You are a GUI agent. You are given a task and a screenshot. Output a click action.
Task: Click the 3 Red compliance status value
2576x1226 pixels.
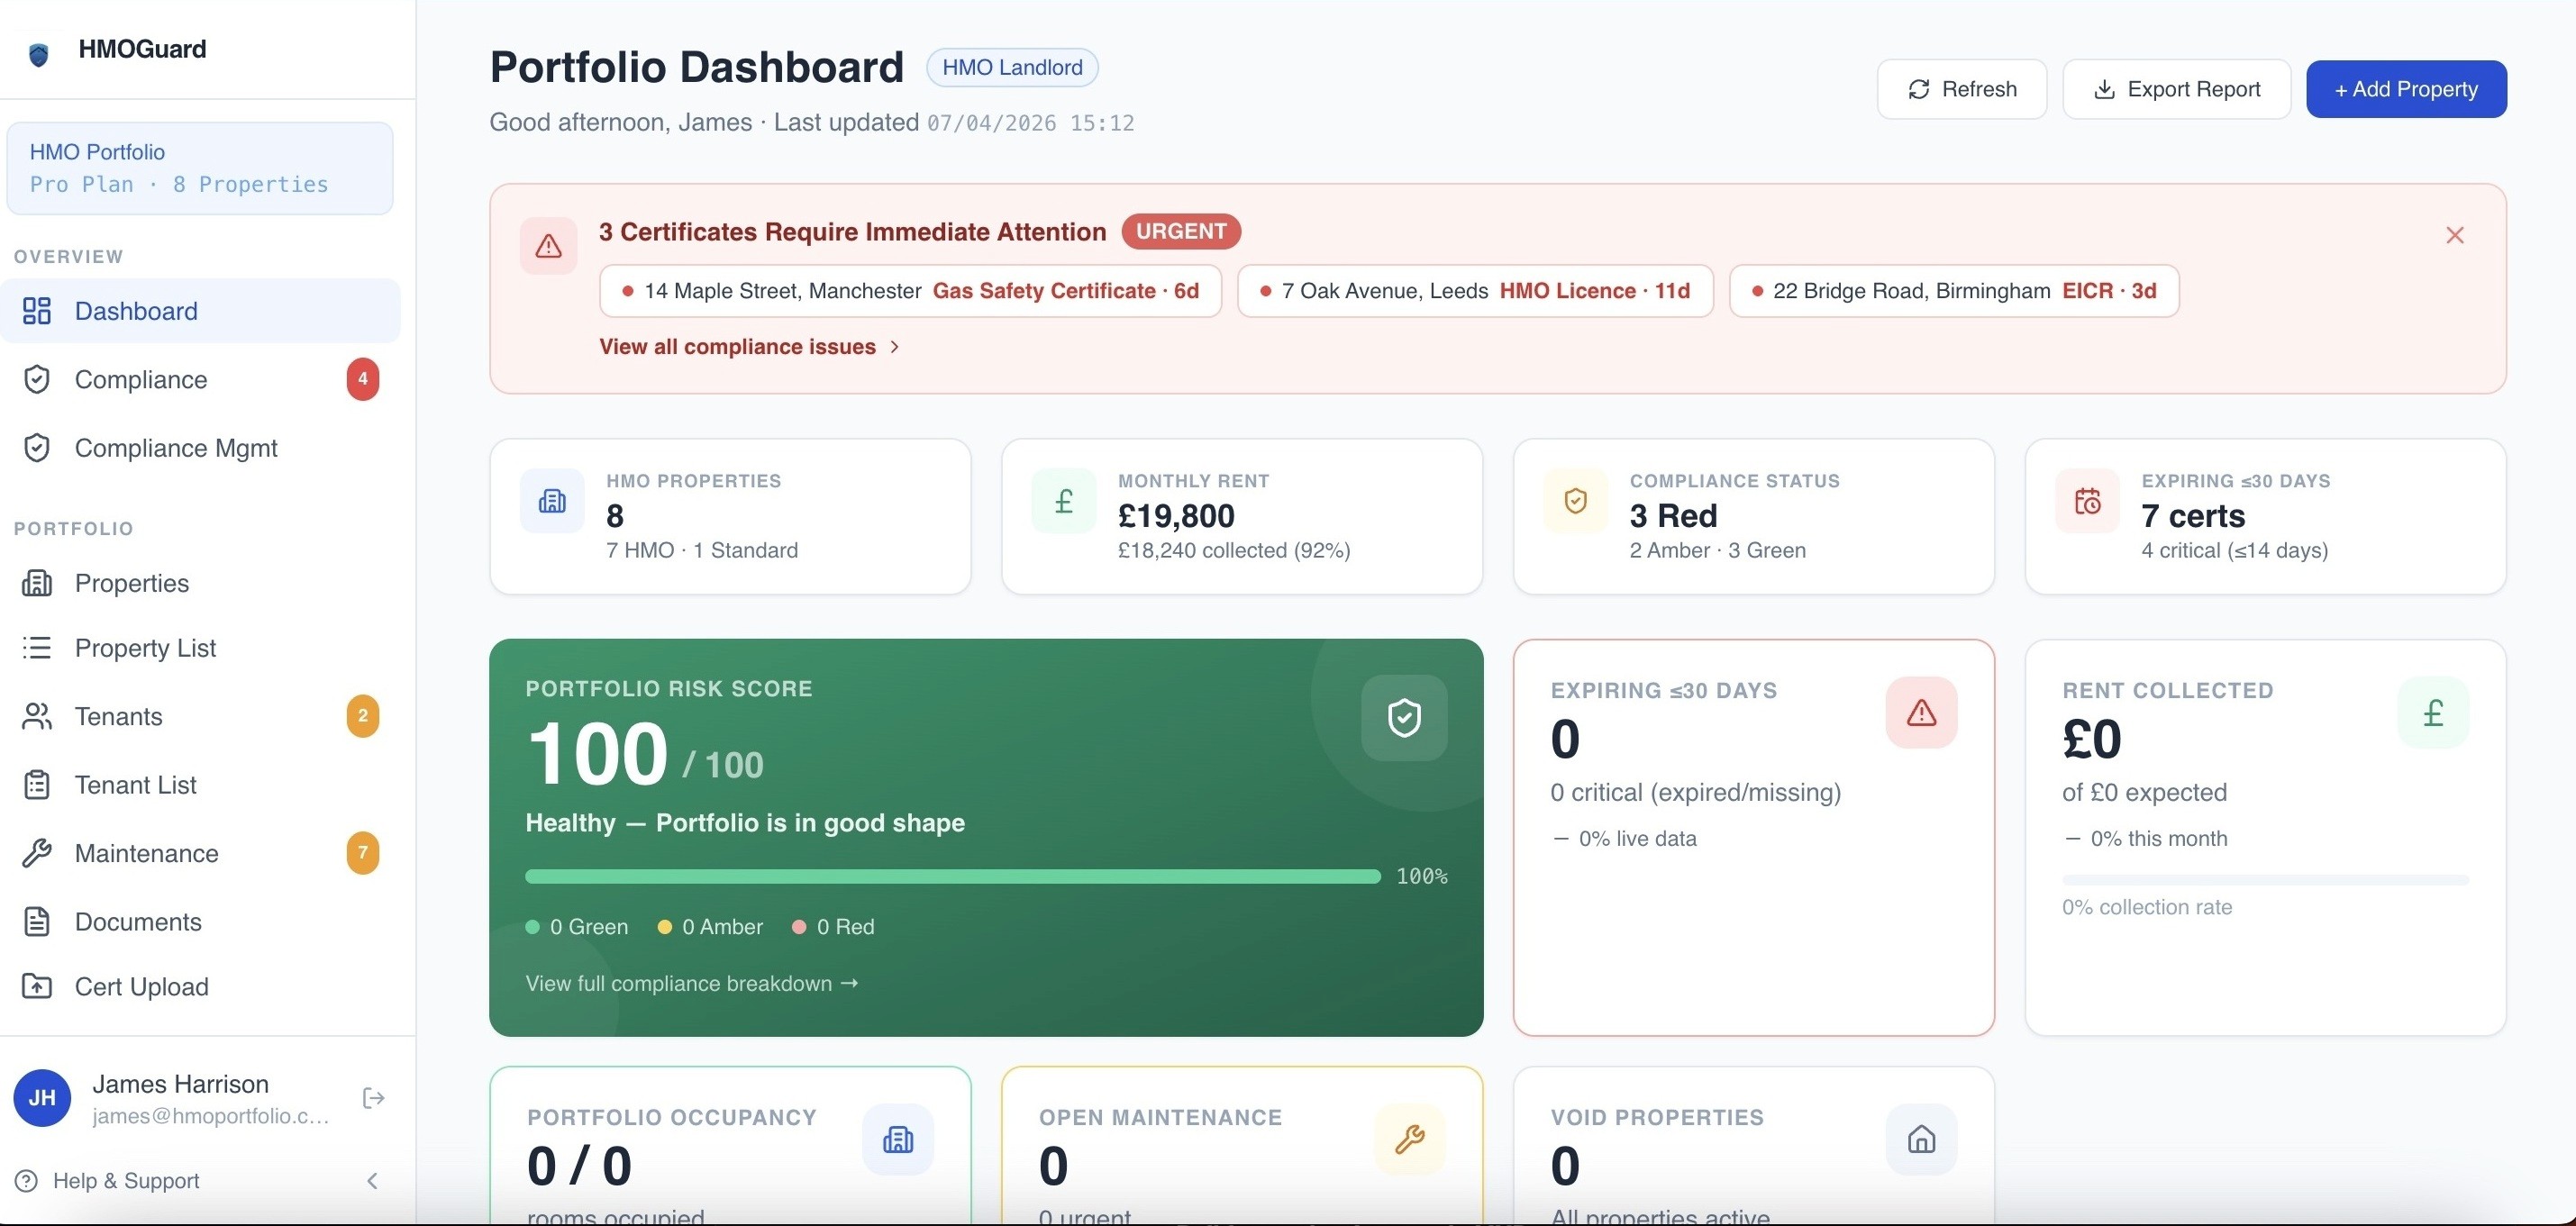[1673, 516]
